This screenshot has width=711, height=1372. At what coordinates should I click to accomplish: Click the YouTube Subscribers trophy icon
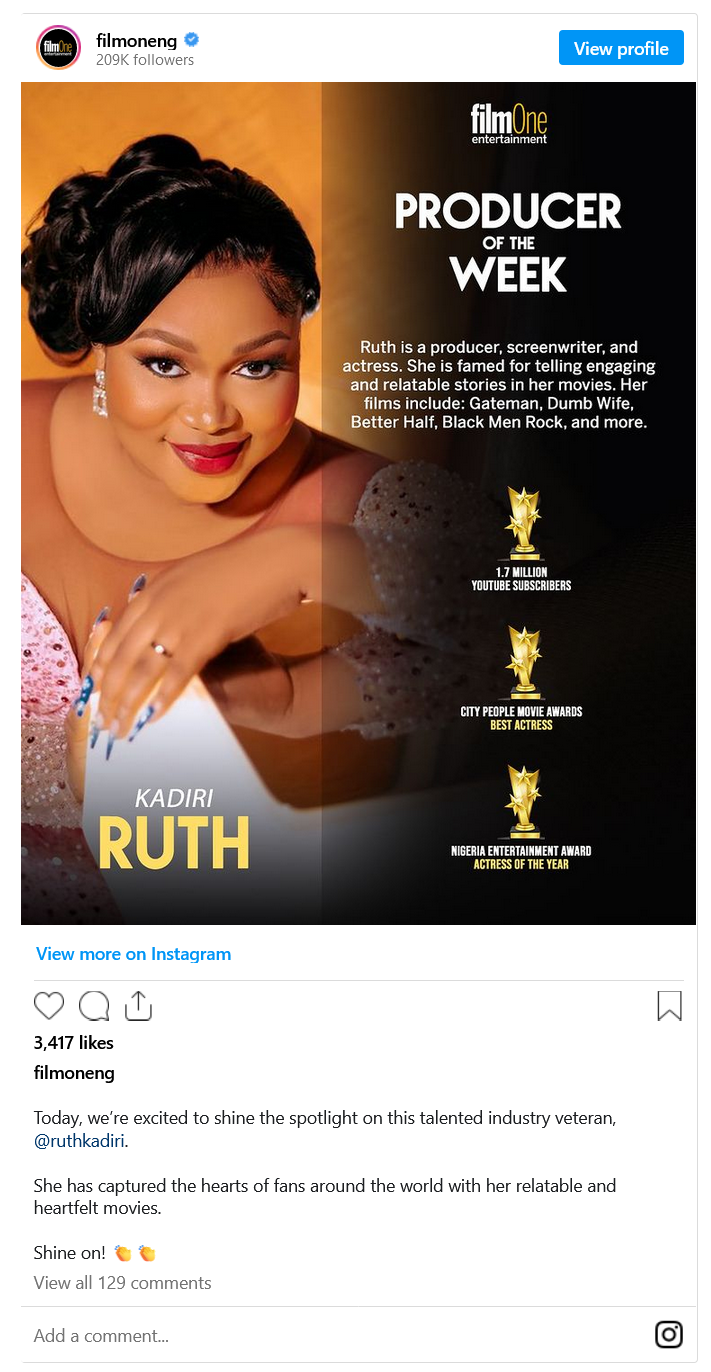(522, 522)
